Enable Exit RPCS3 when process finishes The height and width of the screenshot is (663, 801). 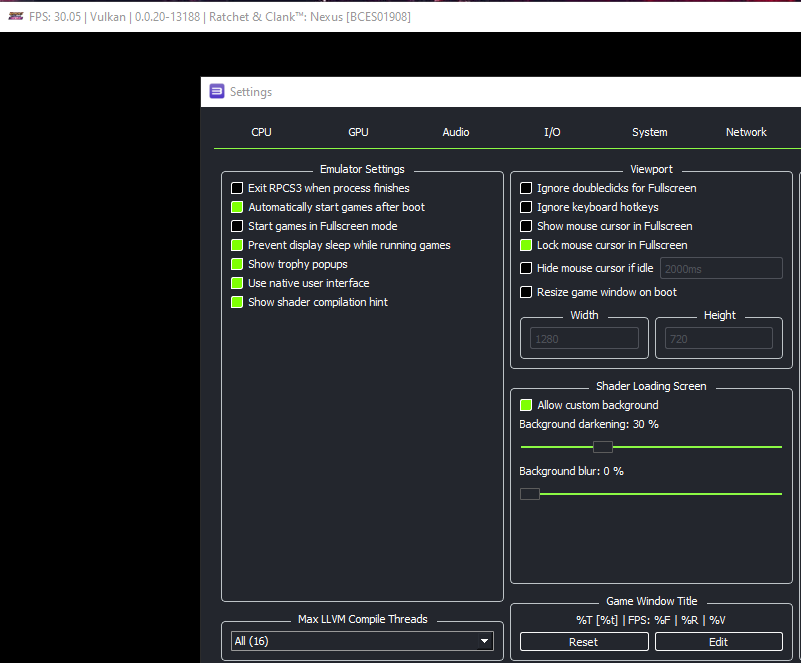tap(237, 188)
